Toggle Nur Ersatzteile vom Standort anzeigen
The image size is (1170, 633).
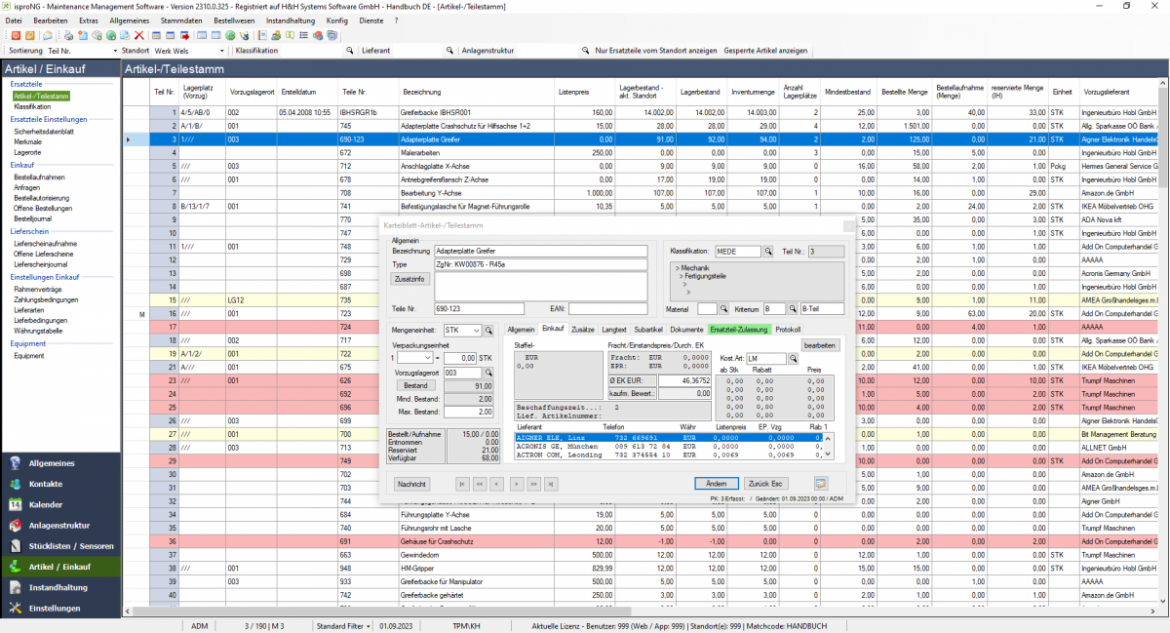pos(654,50)
